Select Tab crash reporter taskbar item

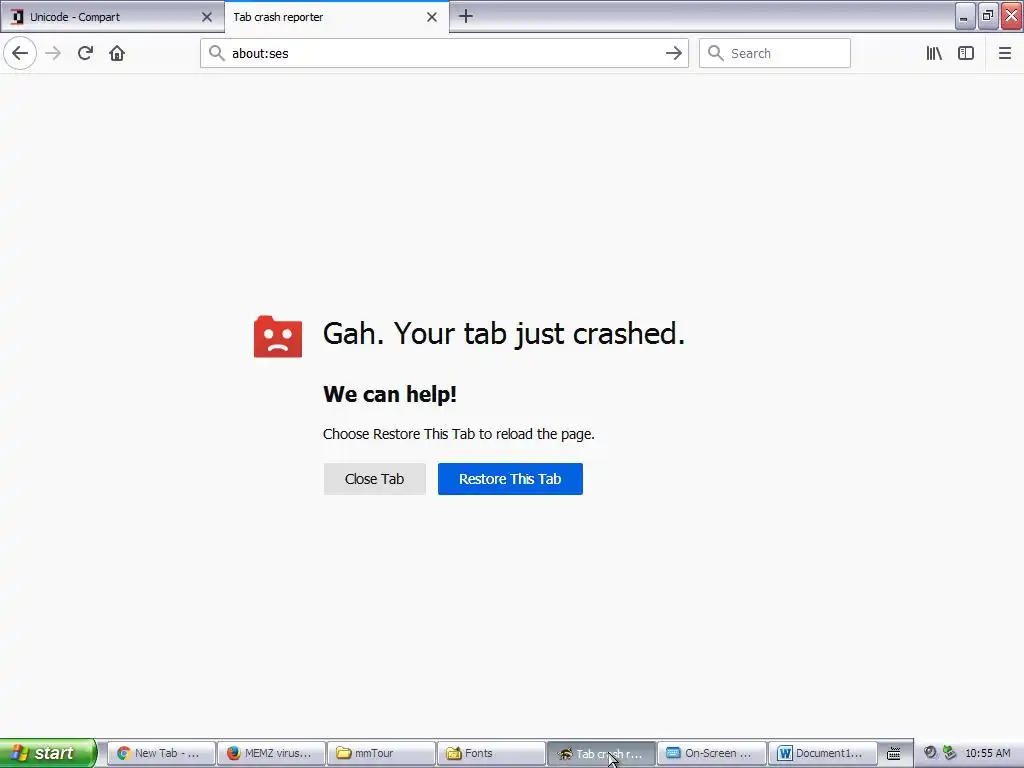(x=601, y=753)
